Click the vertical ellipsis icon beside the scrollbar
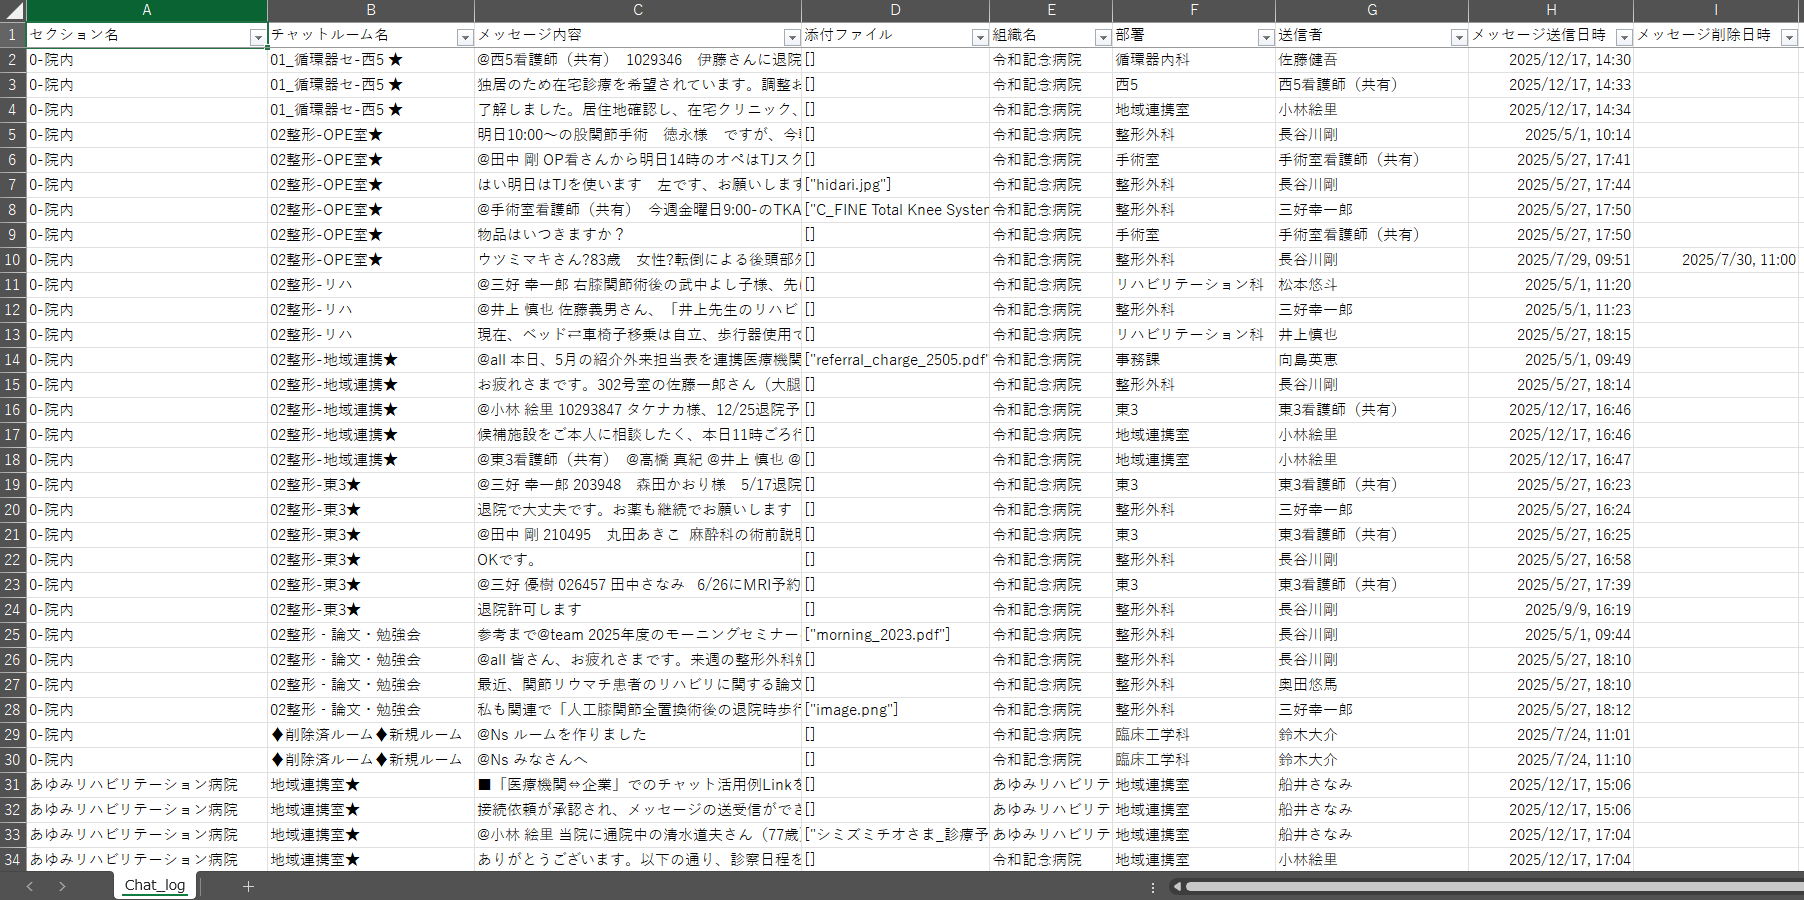Image resolution: width=1804 pixels, height=900 pixels. (1154, 887)
